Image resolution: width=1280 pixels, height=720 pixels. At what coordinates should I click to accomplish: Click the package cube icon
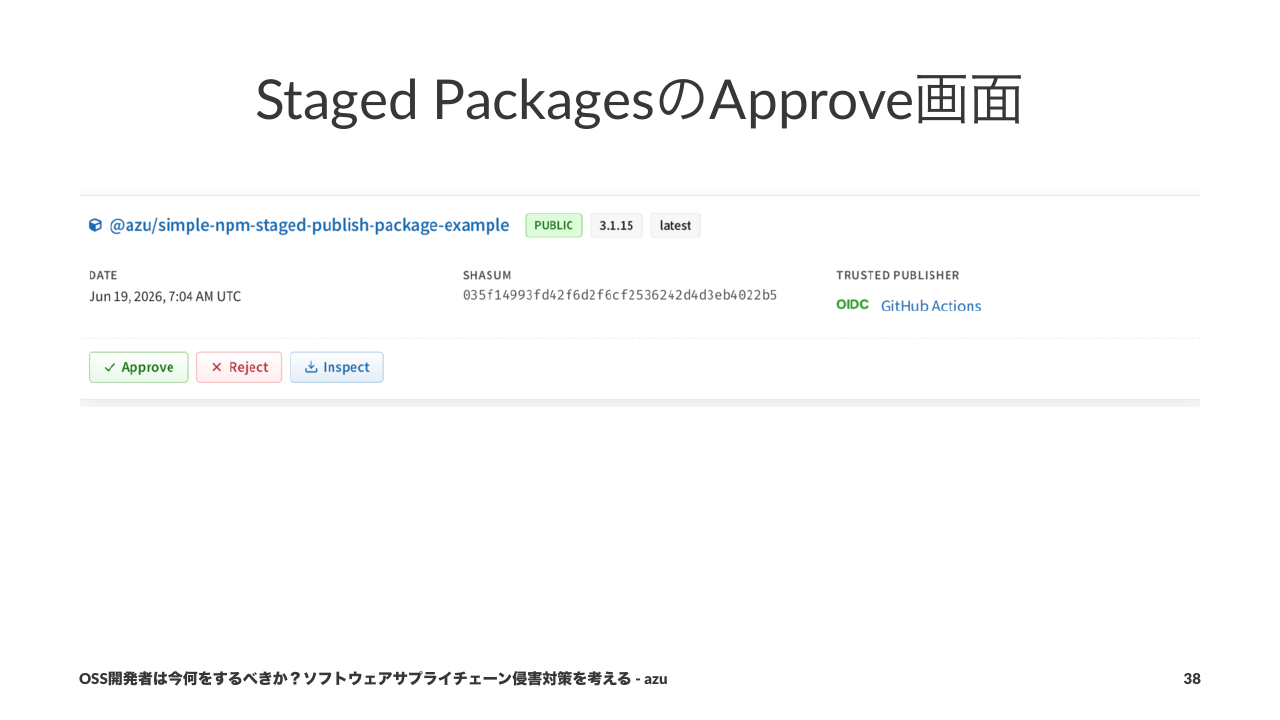pos(95,225)
